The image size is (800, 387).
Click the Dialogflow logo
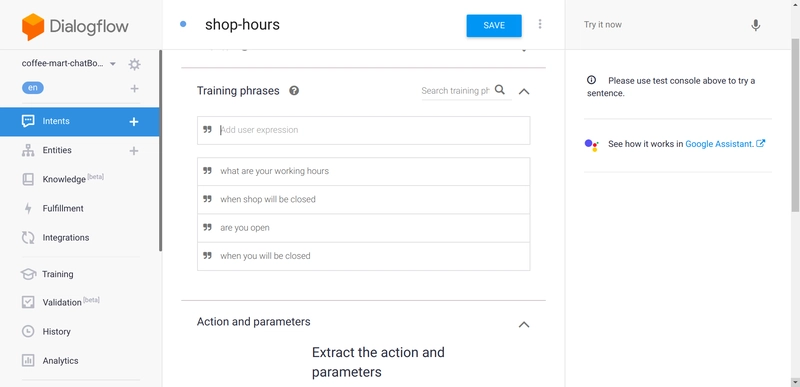click(x=75, y=27)
